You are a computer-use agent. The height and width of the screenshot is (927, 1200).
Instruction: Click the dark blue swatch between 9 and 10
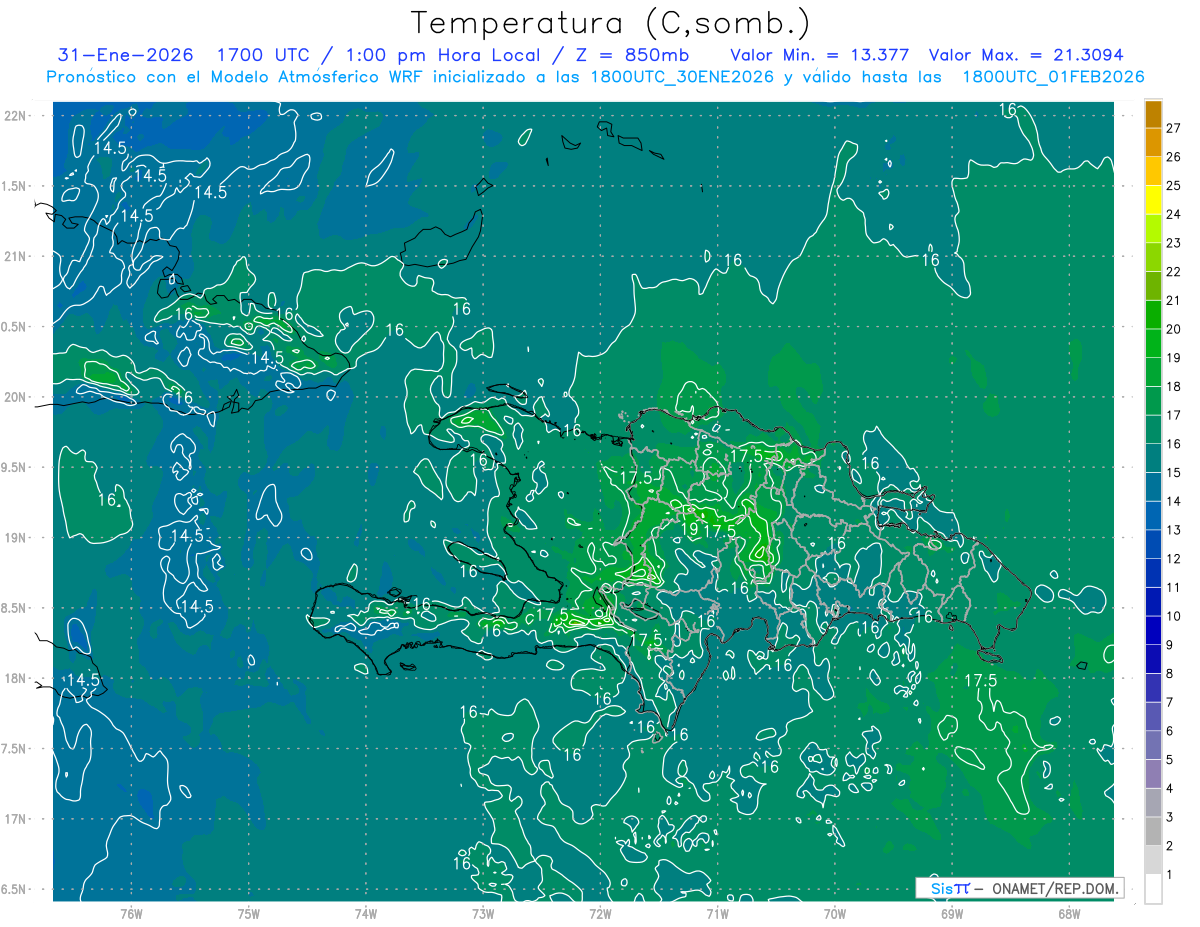1153,630
